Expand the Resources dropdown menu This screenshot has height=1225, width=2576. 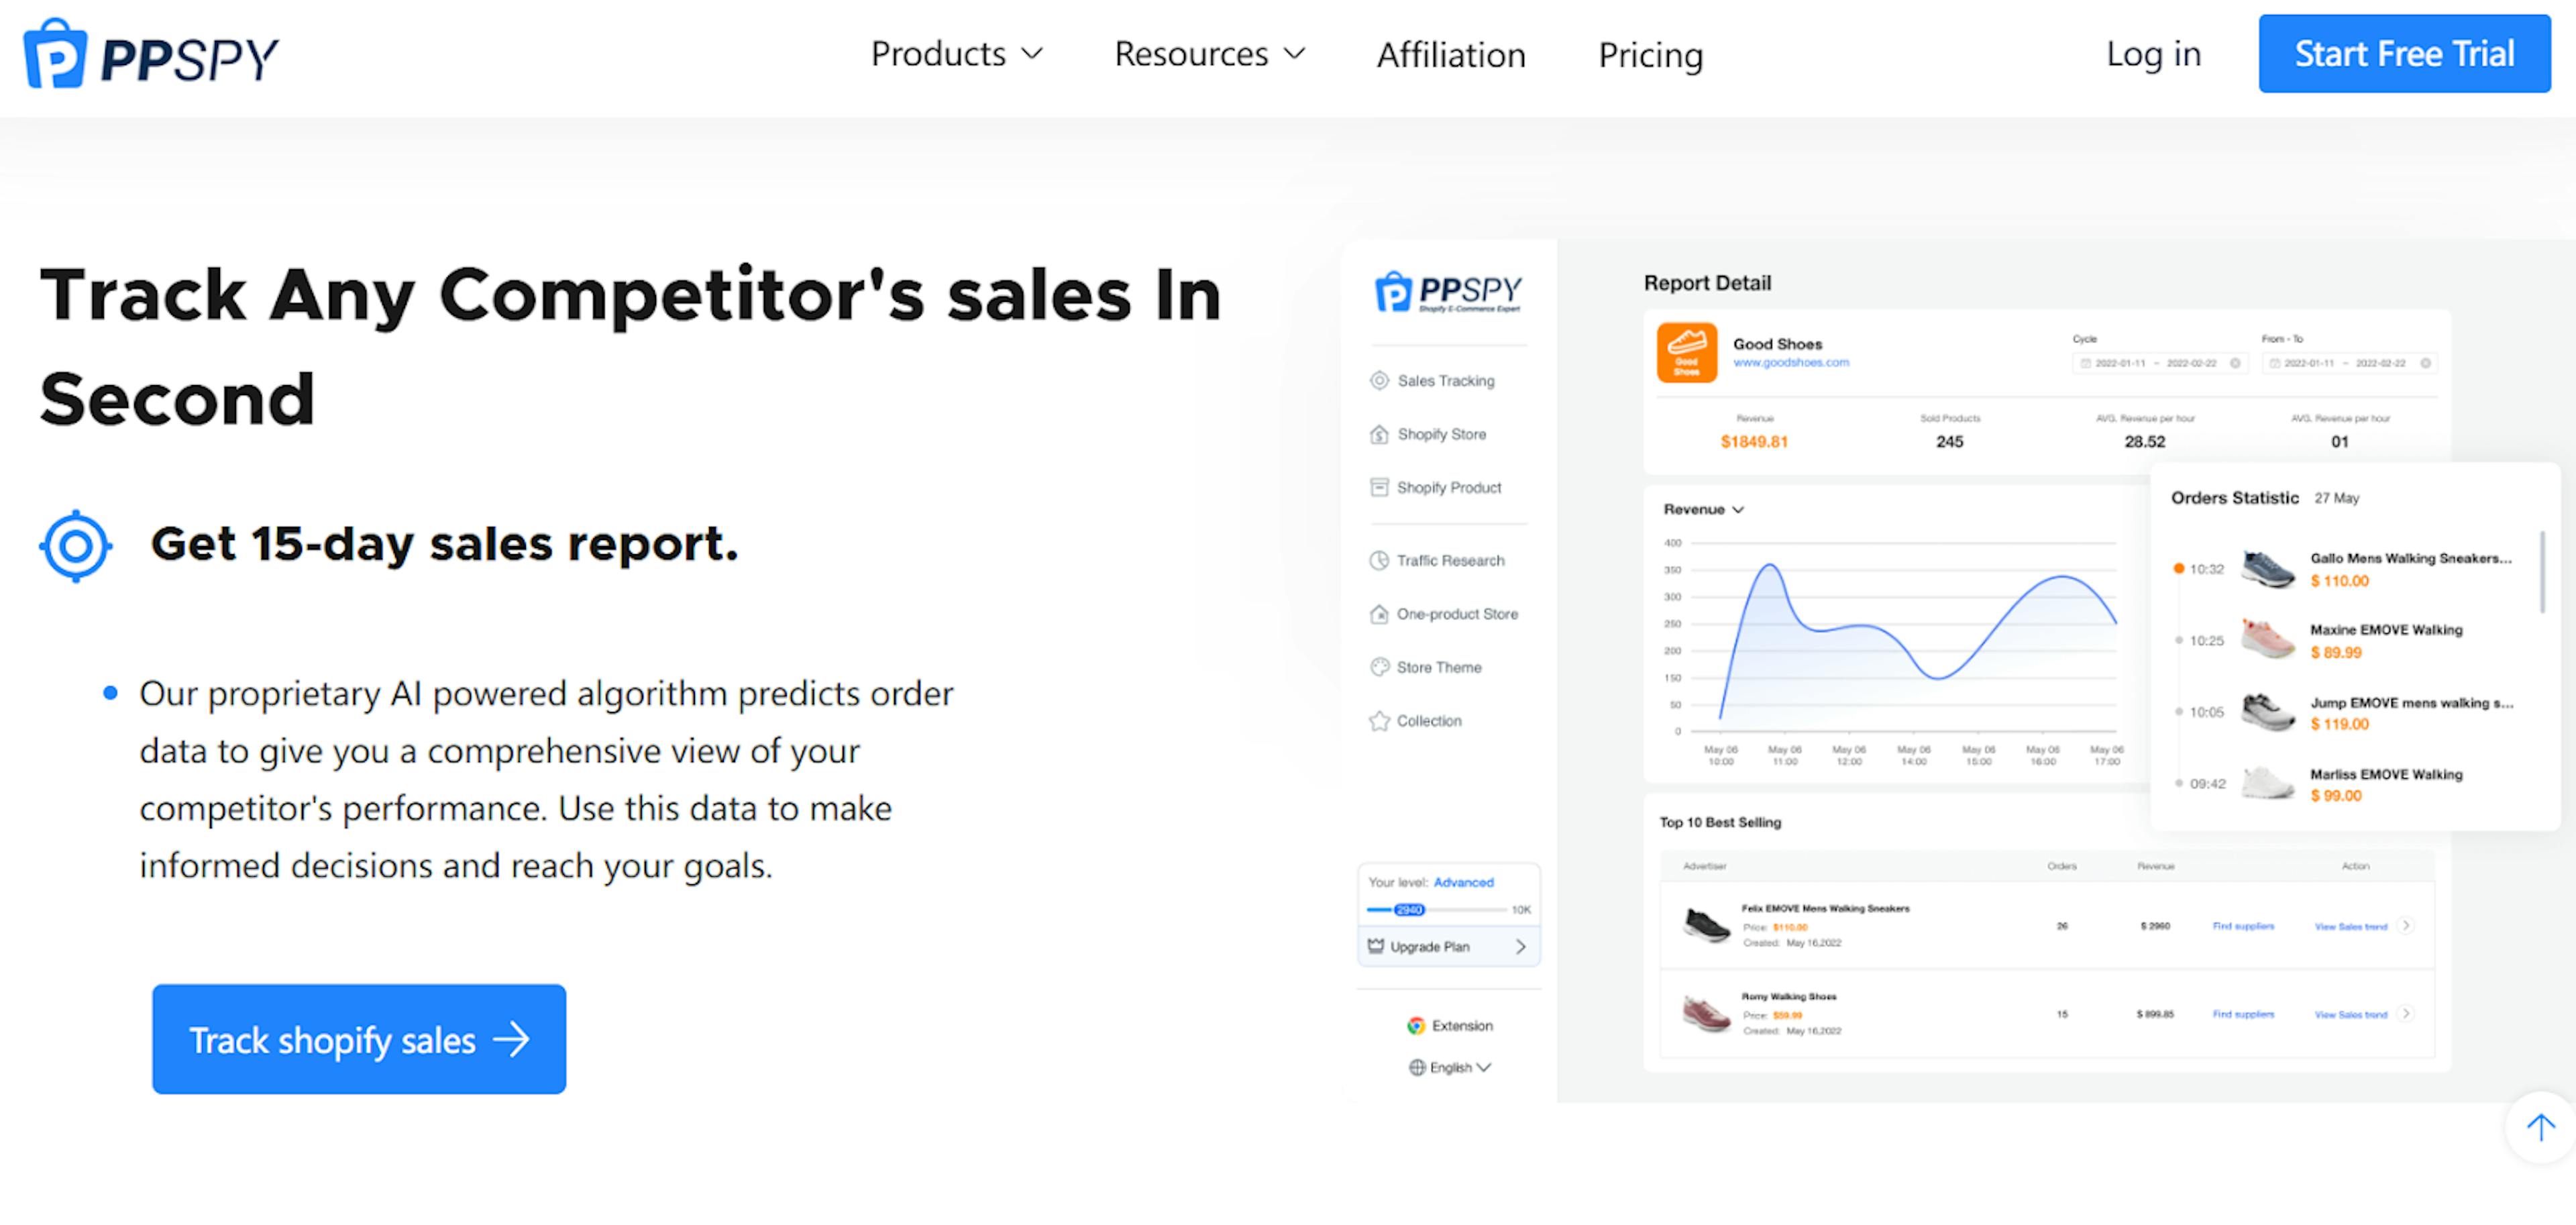[x=1210, y=54]
